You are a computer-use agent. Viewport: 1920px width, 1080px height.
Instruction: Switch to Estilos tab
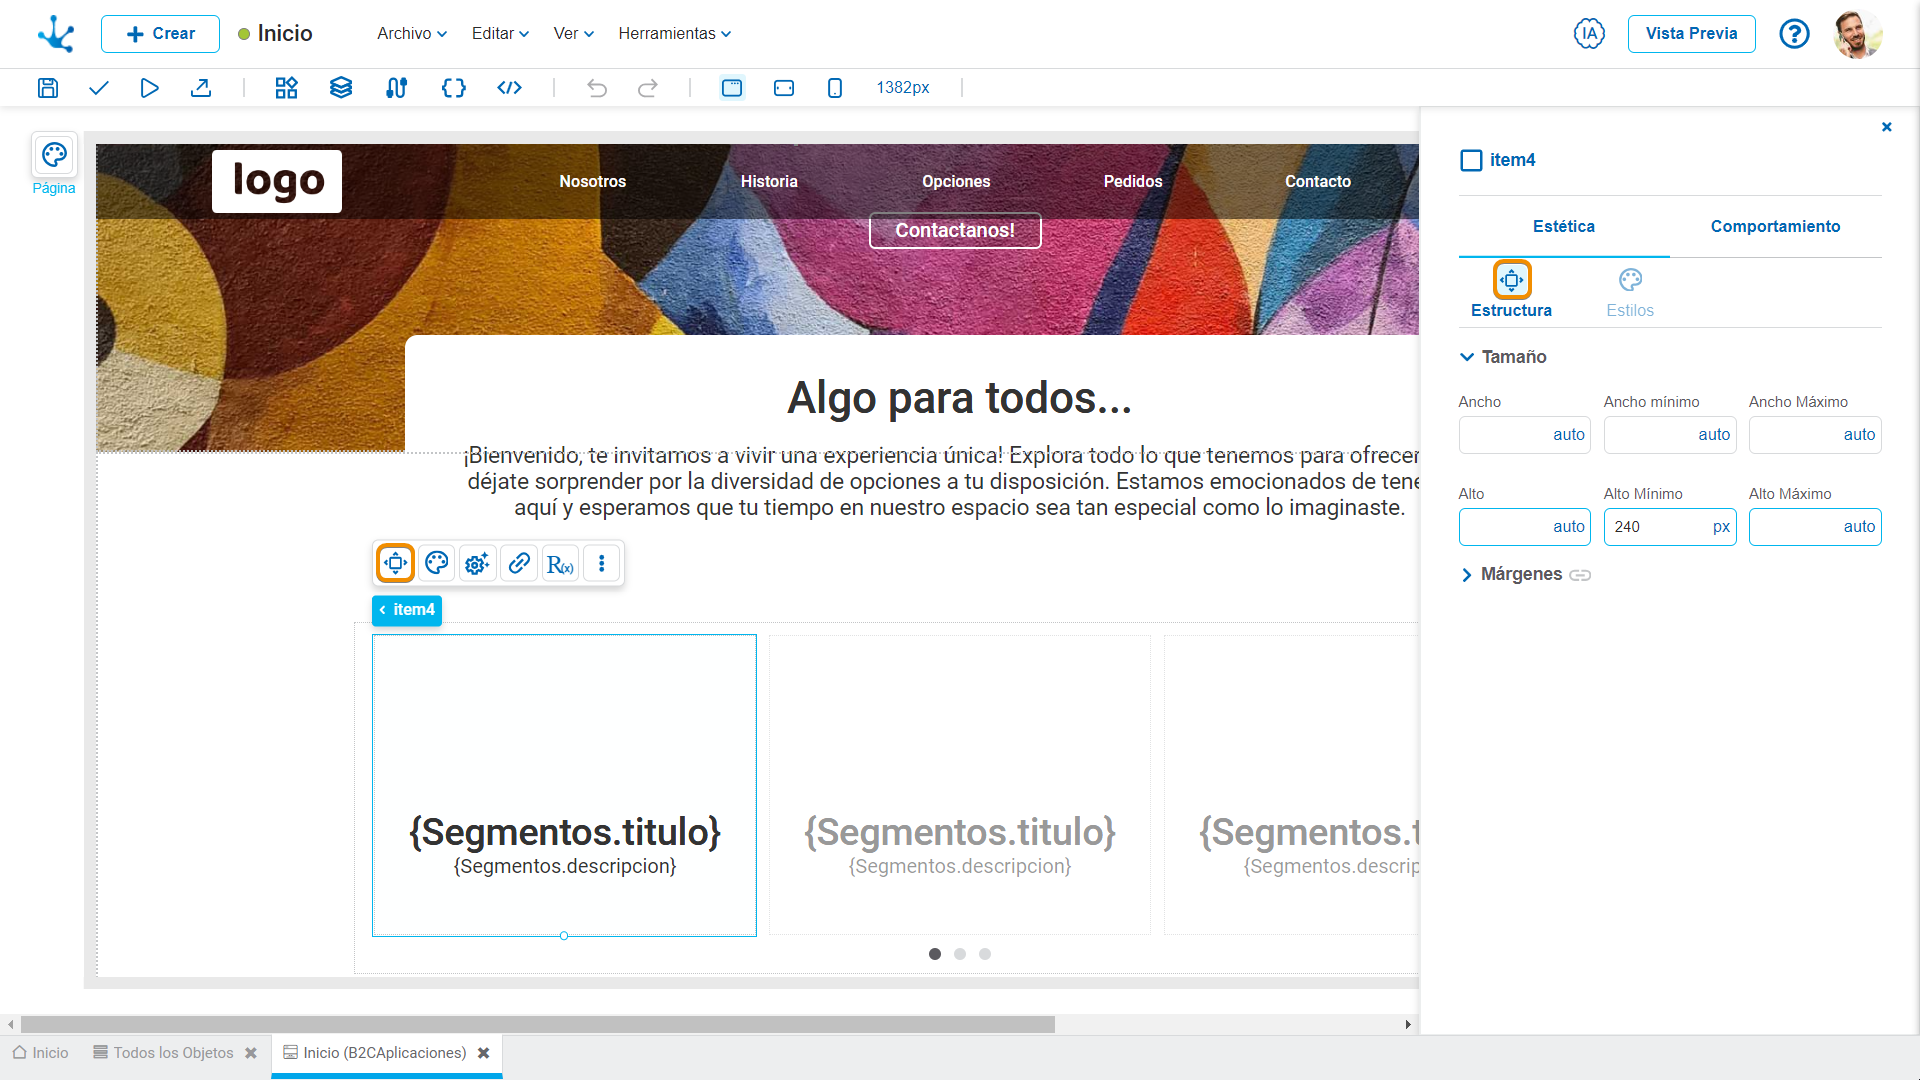click(x=1629, y=290)
